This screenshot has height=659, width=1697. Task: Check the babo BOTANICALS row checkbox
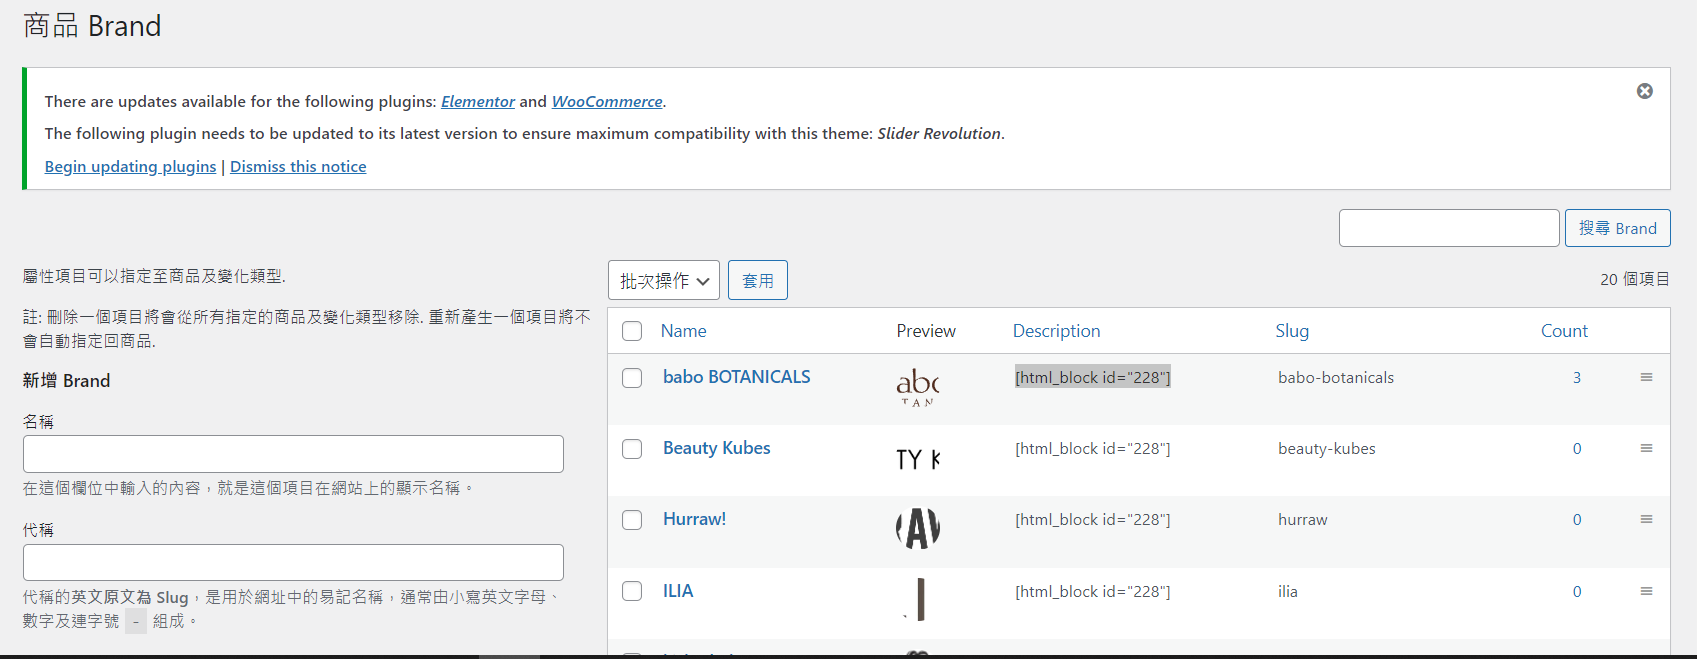pyautogui.click(x=632, y=378)
